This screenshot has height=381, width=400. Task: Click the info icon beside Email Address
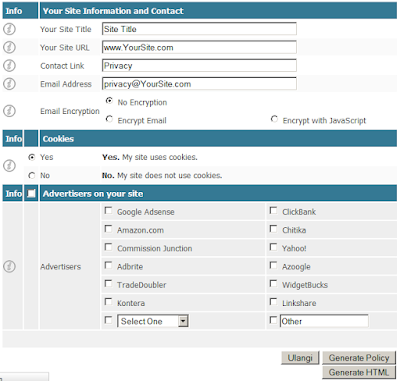(x=9, y=84)
